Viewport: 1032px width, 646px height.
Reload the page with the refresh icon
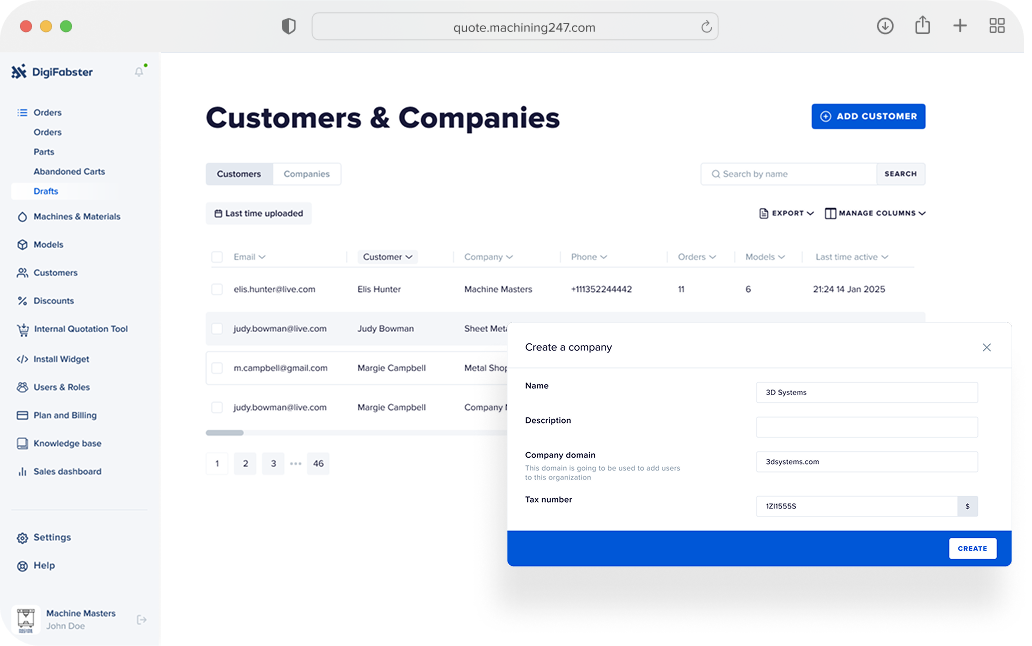click(706, 27)
